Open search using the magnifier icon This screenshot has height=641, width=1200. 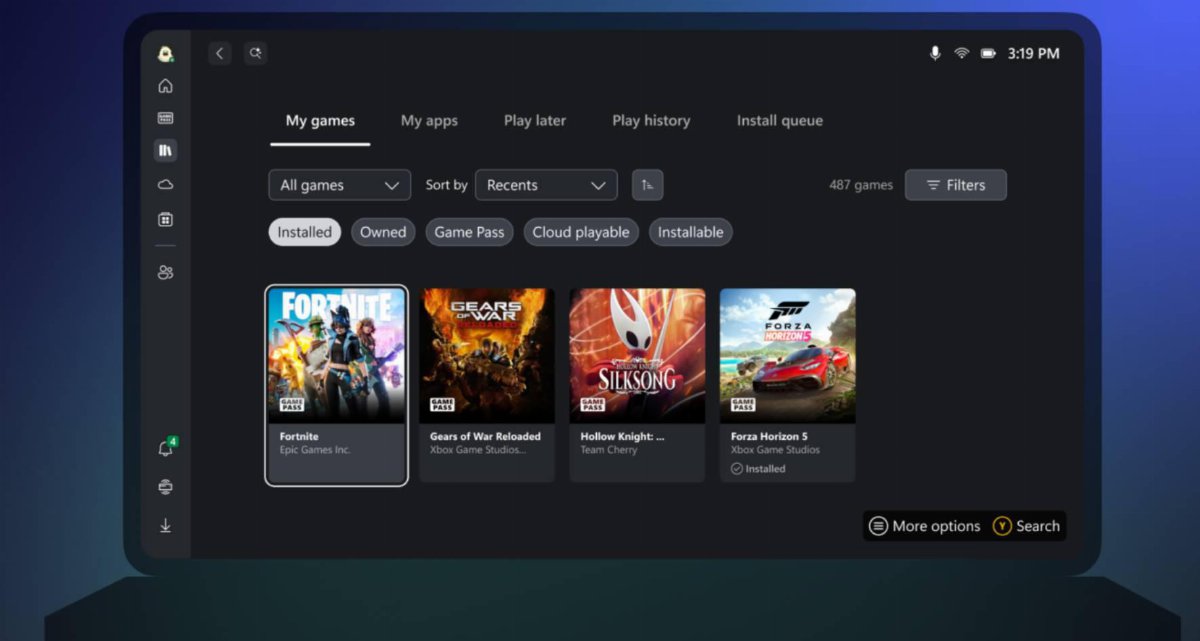tap(255, 52)
